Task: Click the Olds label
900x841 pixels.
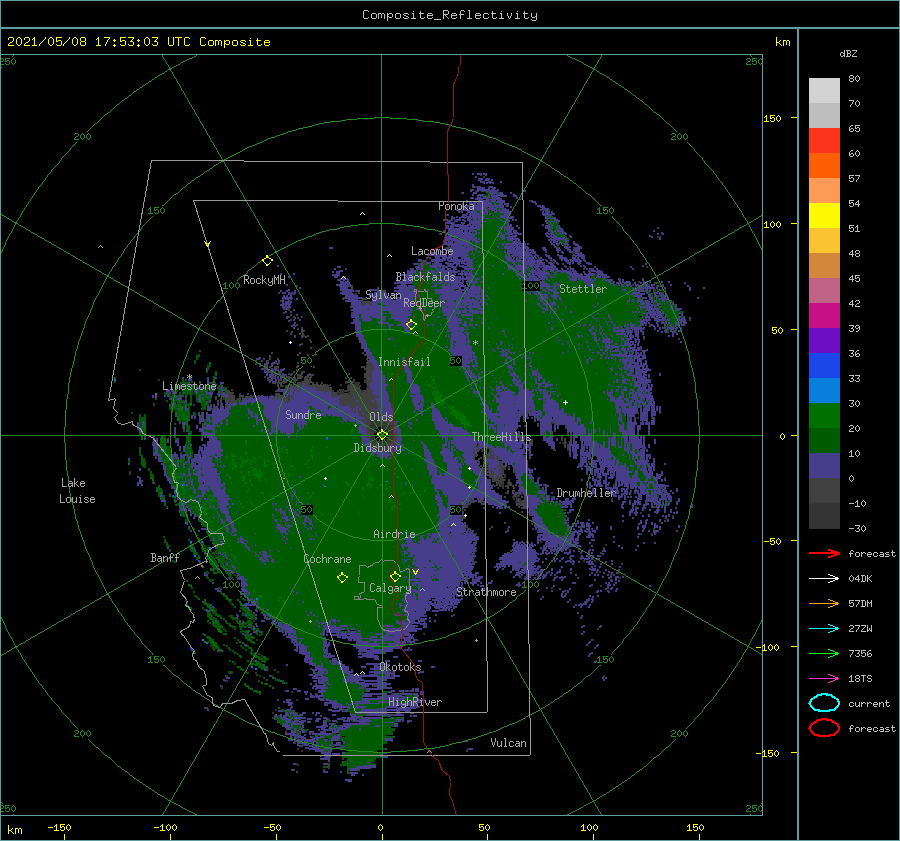Action: tap(381, 417)
